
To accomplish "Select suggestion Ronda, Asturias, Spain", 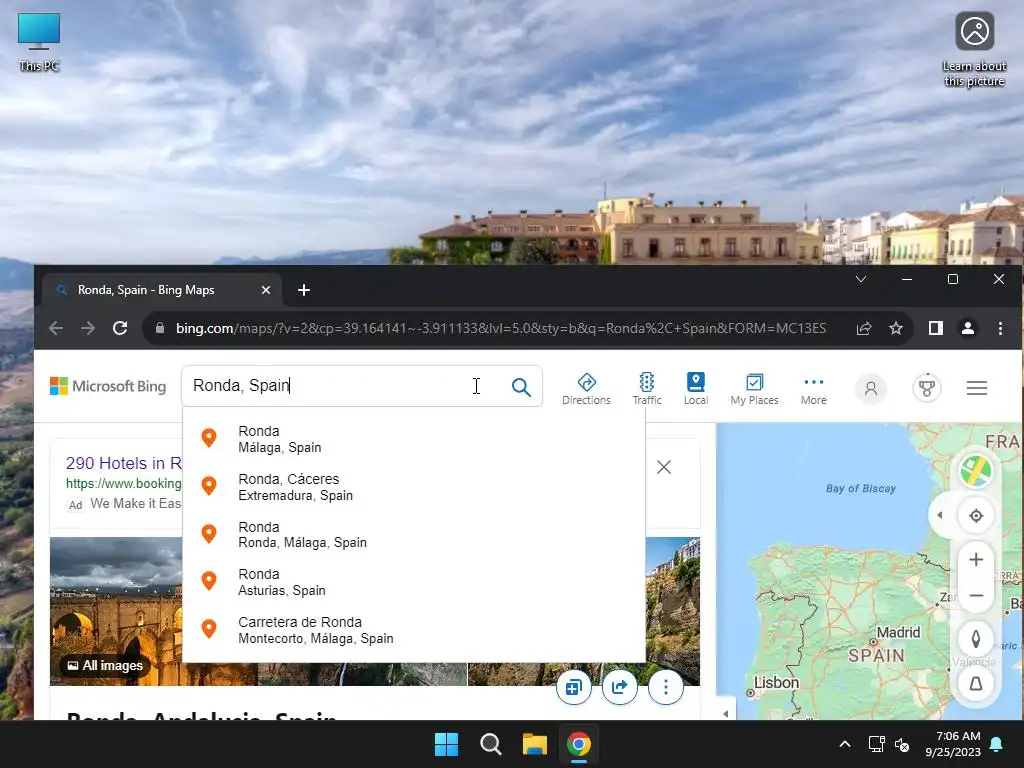I will 414,582.
